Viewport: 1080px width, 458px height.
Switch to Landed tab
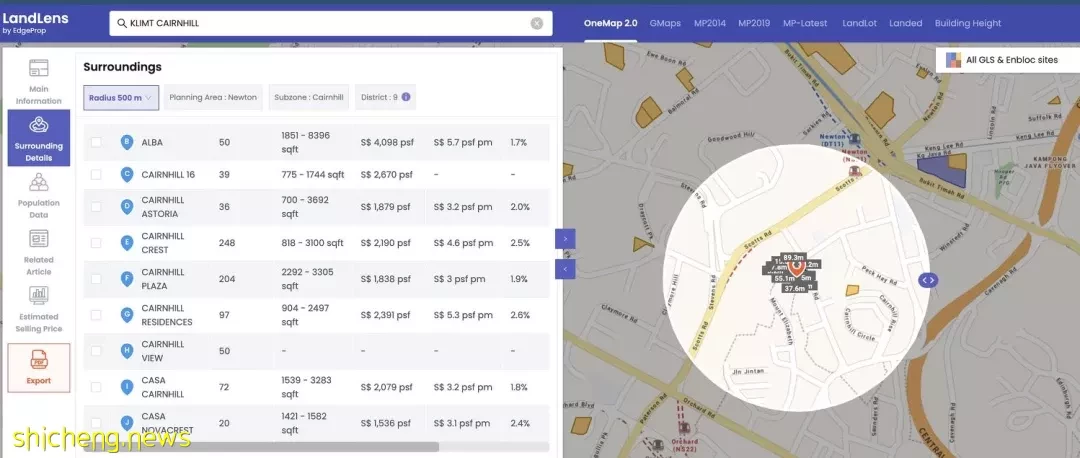[906, 23]
